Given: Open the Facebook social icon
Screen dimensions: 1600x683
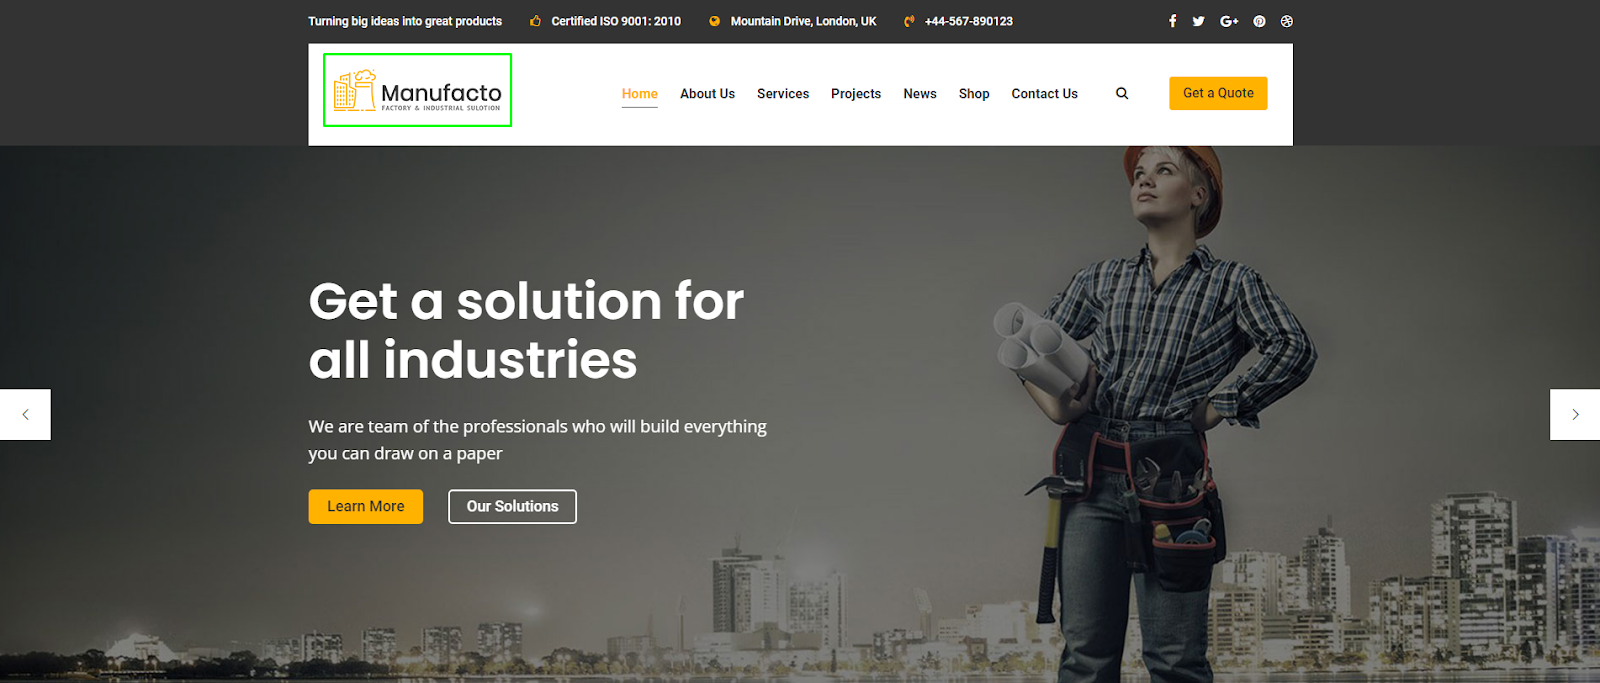Looking at the screenshot, I should click(x=1173, y=21).
